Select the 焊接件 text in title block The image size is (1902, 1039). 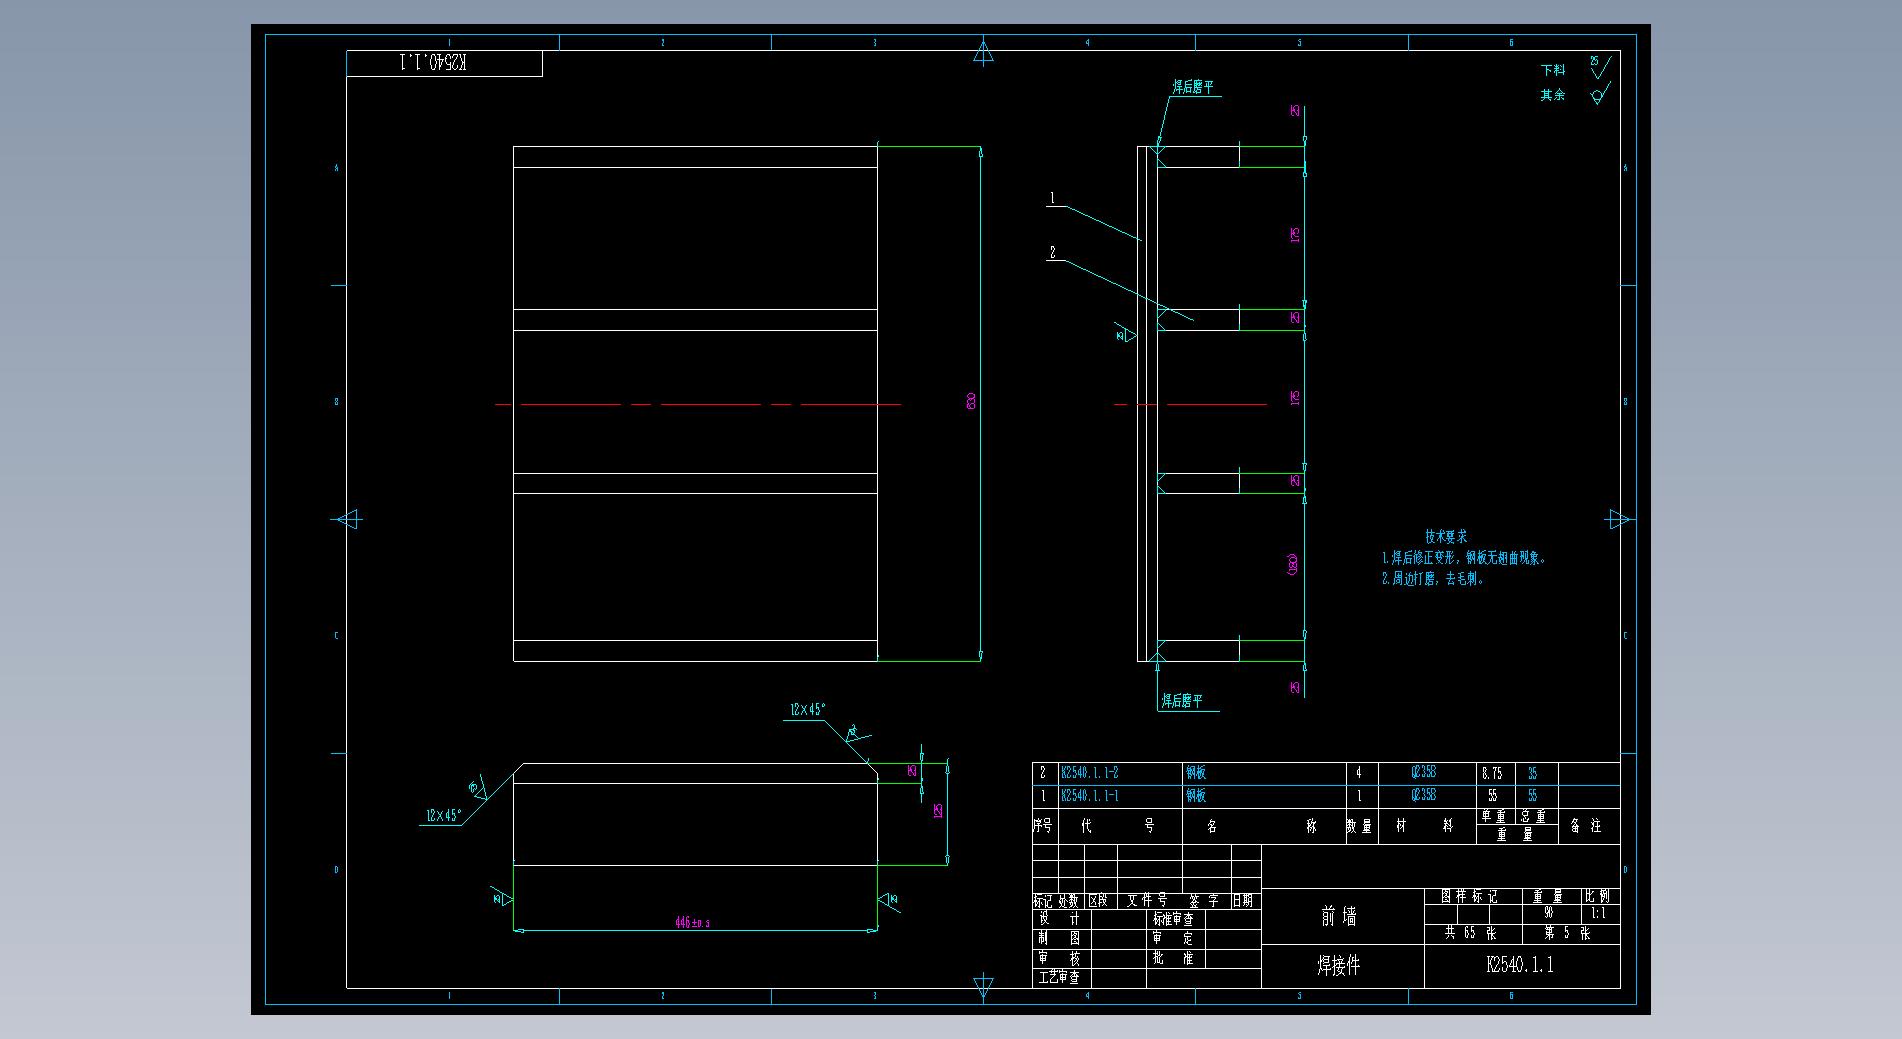pos(1338,965)
